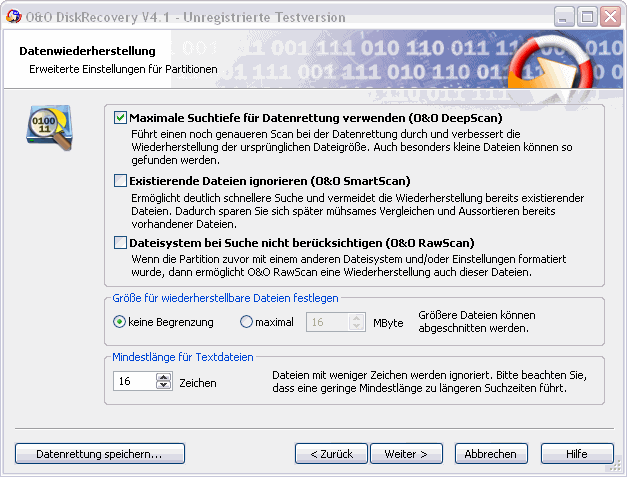Click the SmartScan description paragraph
This screenshot has width=627, height=477.
(358, 211)
